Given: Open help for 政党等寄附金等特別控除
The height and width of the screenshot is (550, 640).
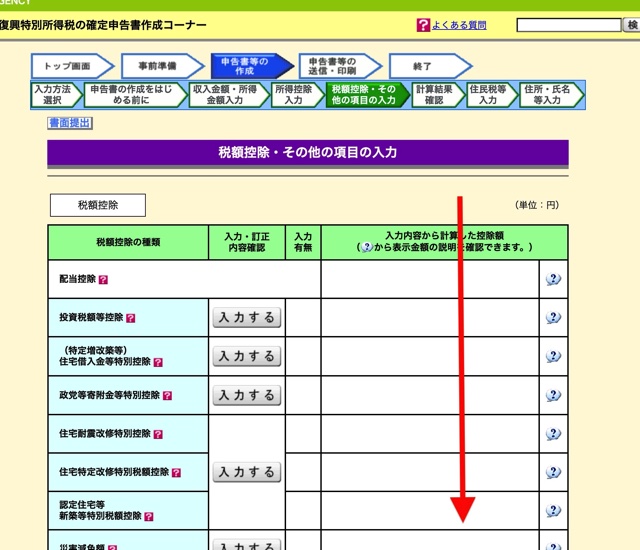Looking at the screenshot, I should (167, 396).
